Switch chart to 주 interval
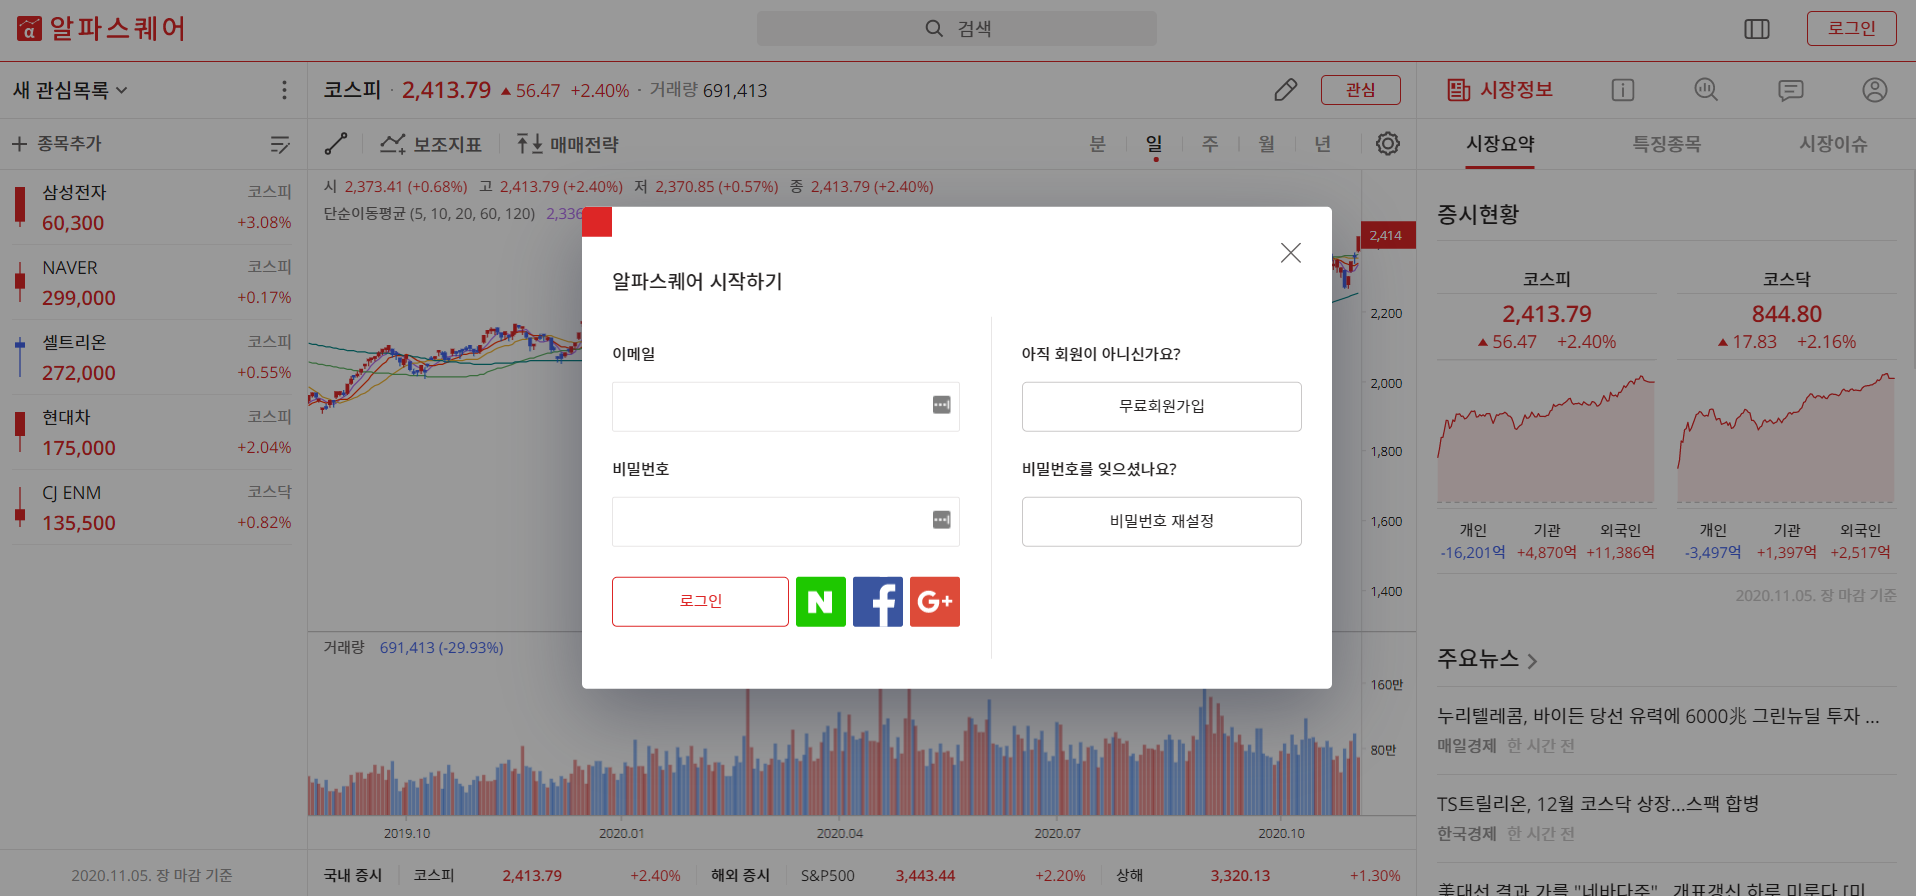Image resolution: width=1916 pixels, height=896 pixels. point(1210,144)
